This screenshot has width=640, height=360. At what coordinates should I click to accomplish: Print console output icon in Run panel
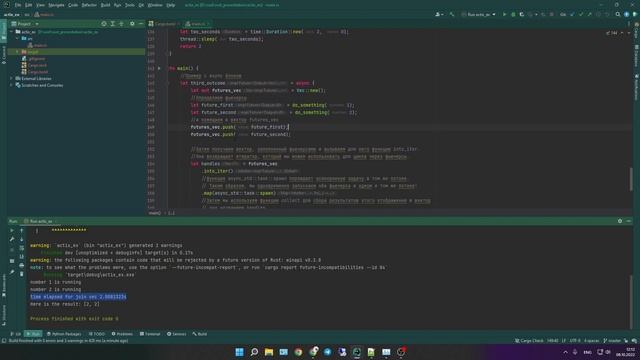[x=22, y=265]
